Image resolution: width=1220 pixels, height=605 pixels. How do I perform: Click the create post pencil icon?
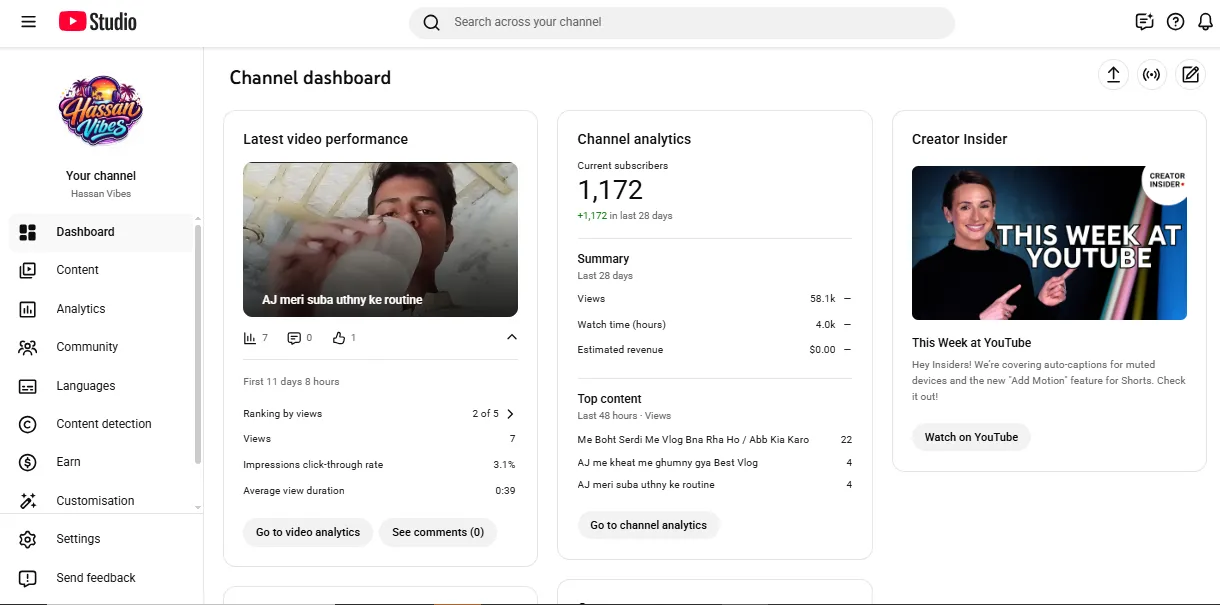coord(1190,75)
